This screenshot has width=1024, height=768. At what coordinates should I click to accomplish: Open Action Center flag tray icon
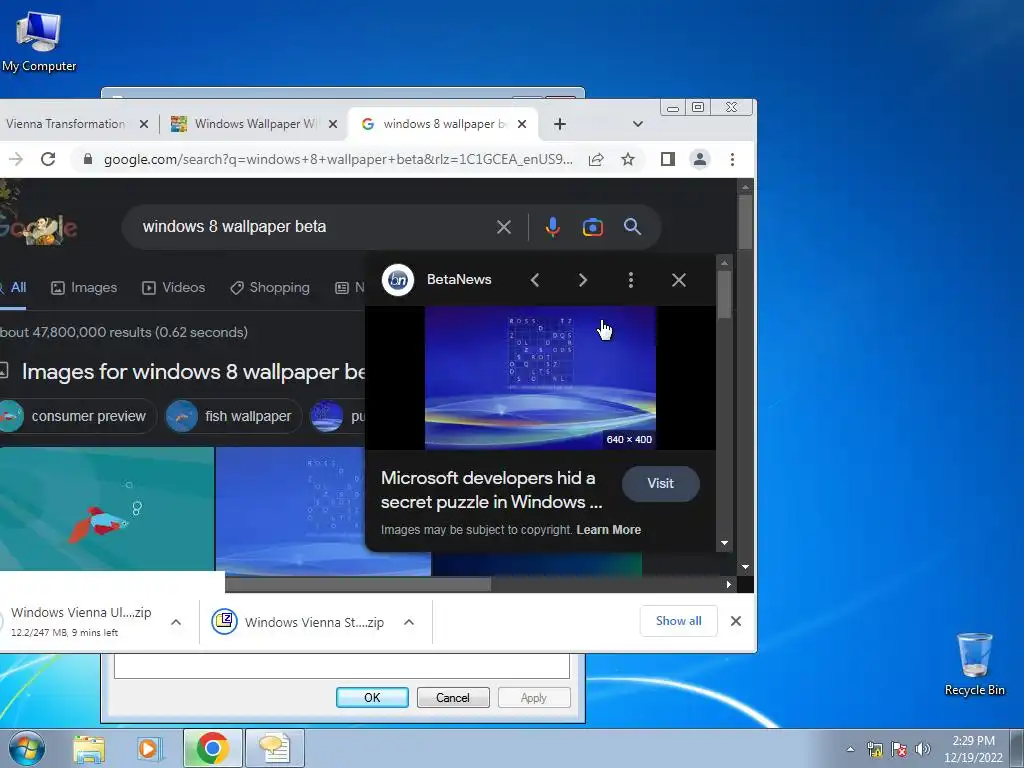pyautogui.click(x=899, y=749)
